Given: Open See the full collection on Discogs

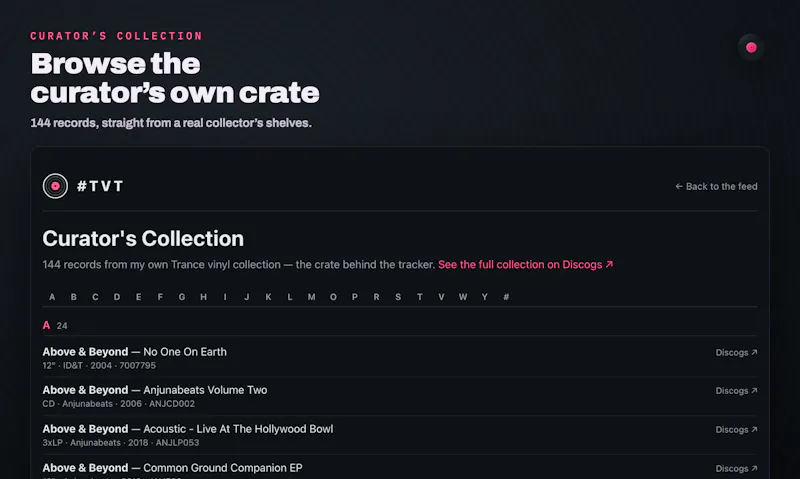Looking at the screenshot, I should click(526, 265).
